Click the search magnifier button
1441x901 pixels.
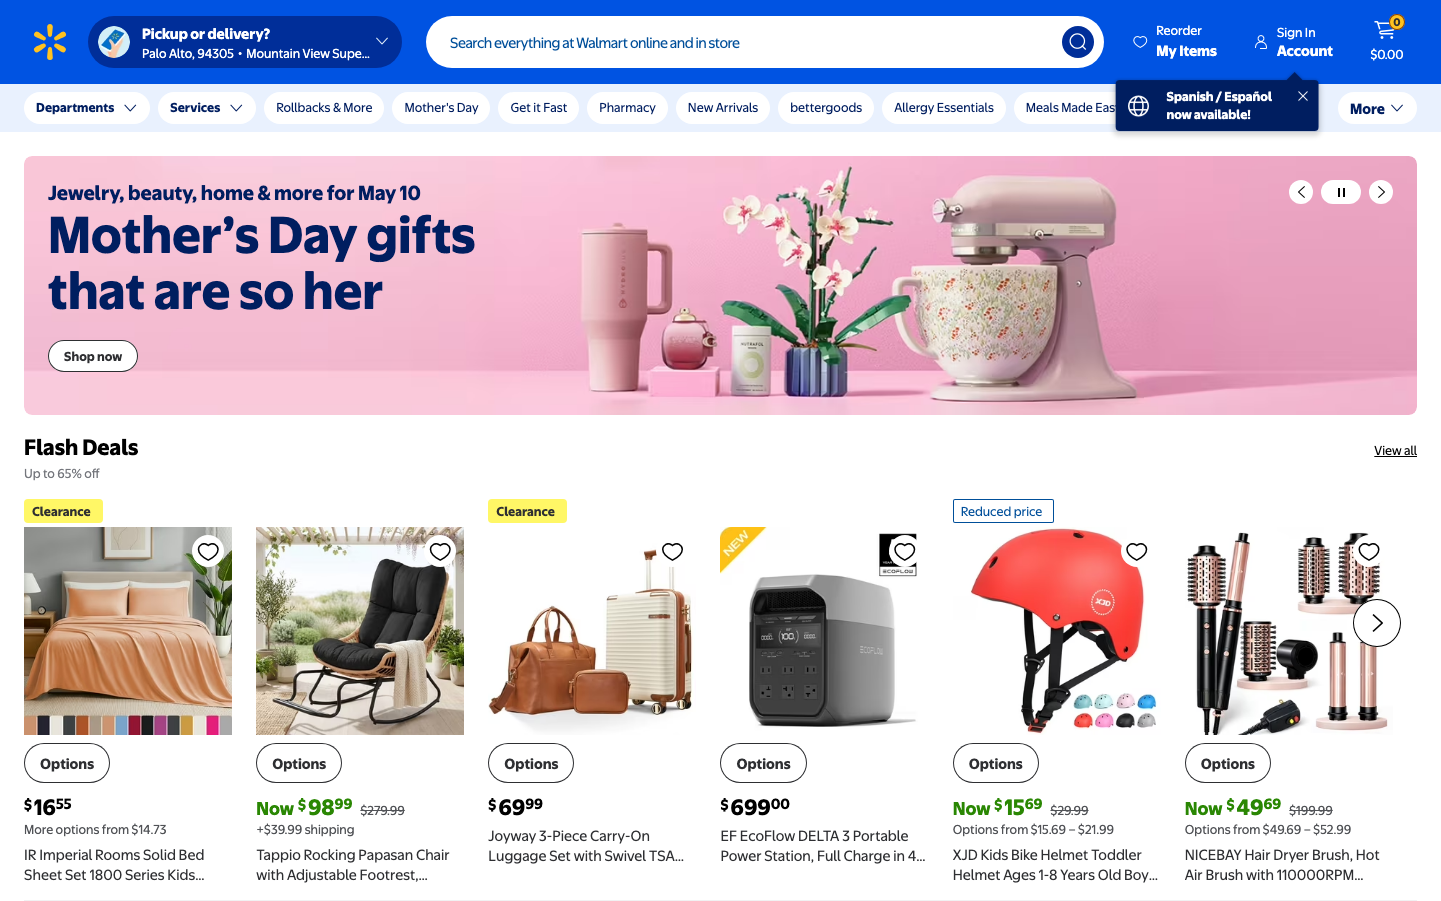pyautogui.click(x=1077, y=42)
